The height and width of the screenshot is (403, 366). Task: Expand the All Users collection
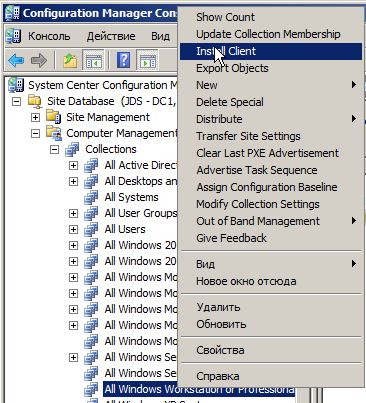[73, 230]
